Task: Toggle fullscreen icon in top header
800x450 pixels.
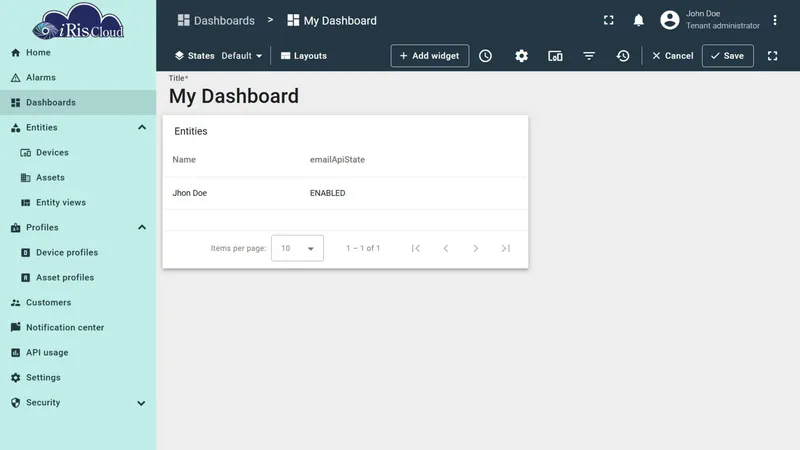Action: tap(609, 20)
